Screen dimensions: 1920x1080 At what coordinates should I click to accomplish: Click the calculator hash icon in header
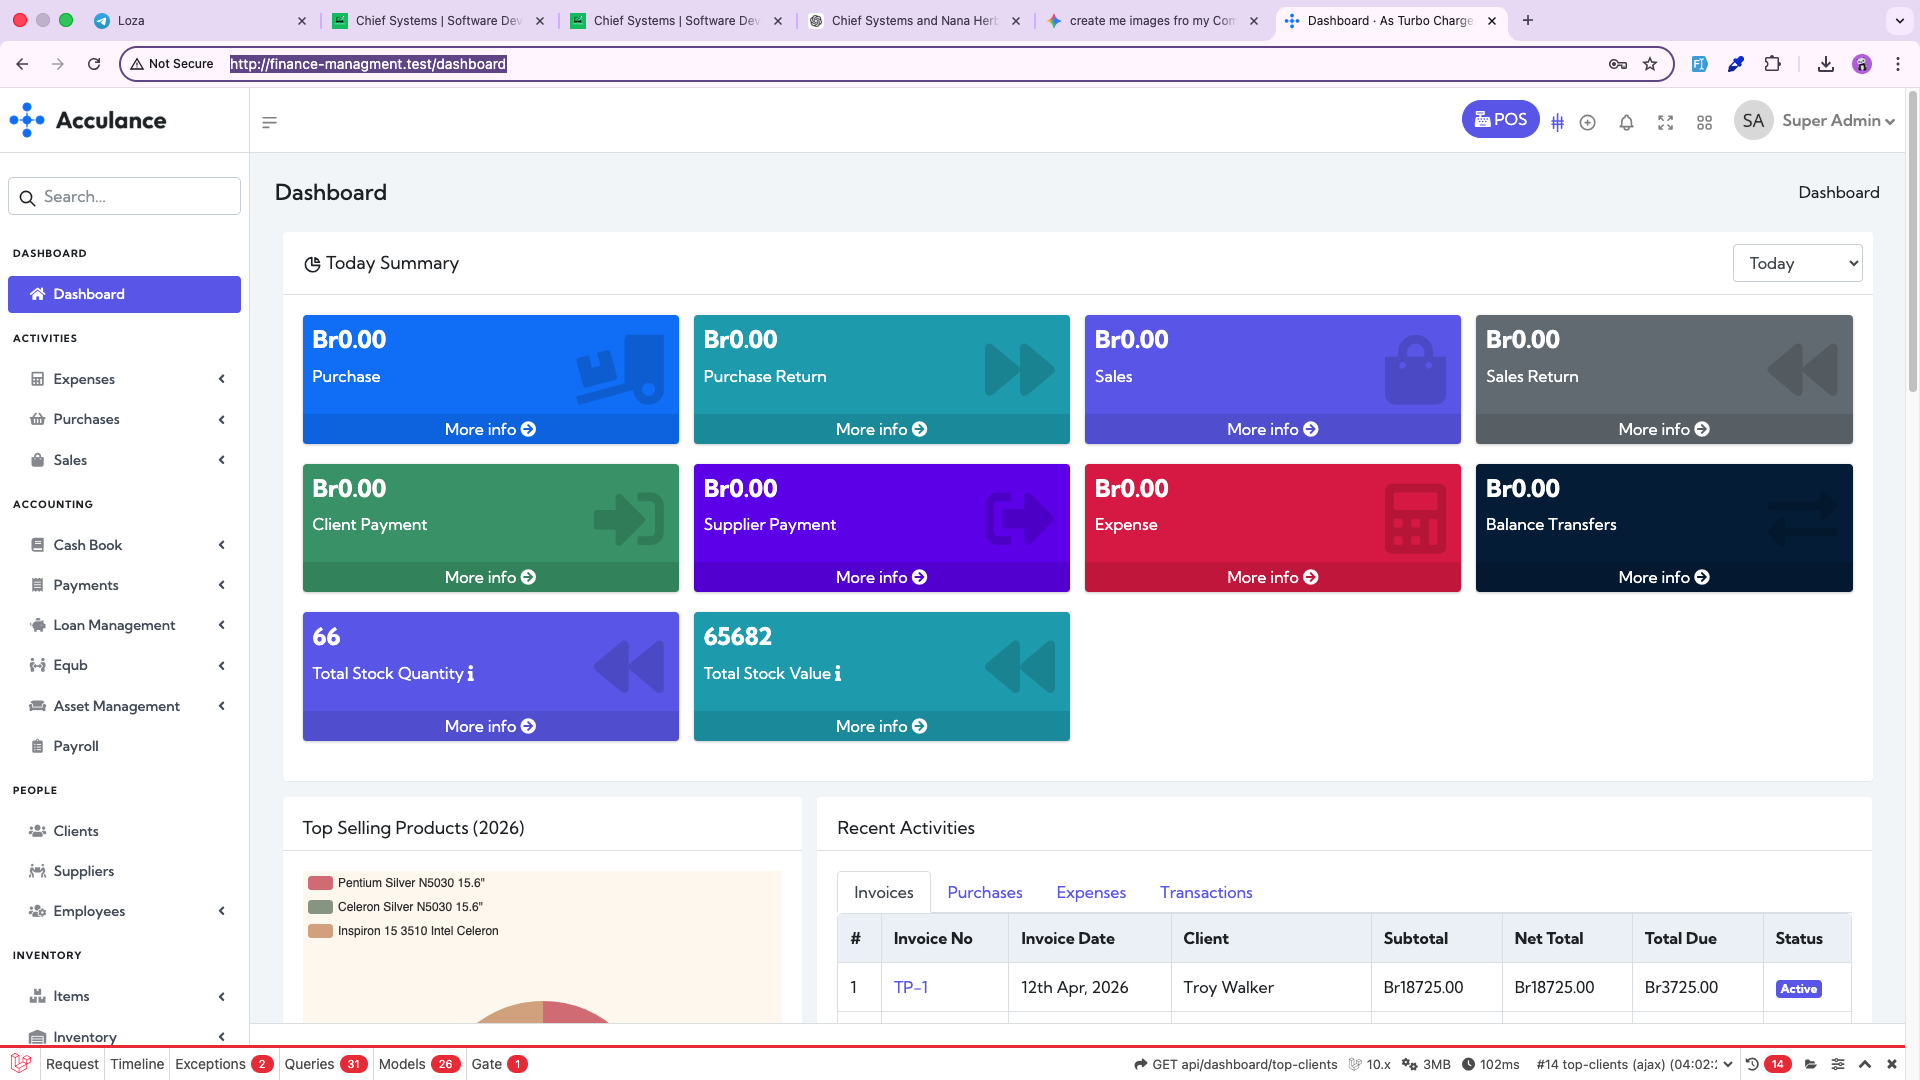(1557, 122)
